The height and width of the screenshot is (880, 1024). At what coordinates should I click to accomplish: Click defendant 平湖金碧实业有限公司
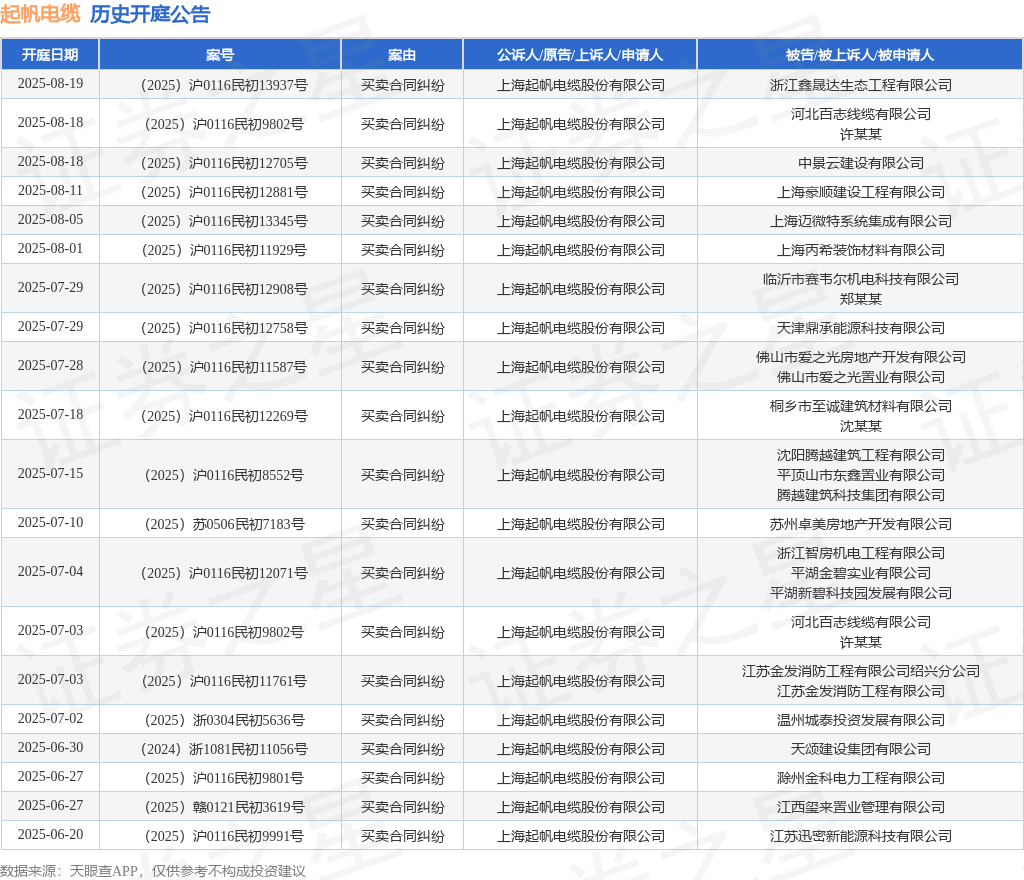[860, 573]
